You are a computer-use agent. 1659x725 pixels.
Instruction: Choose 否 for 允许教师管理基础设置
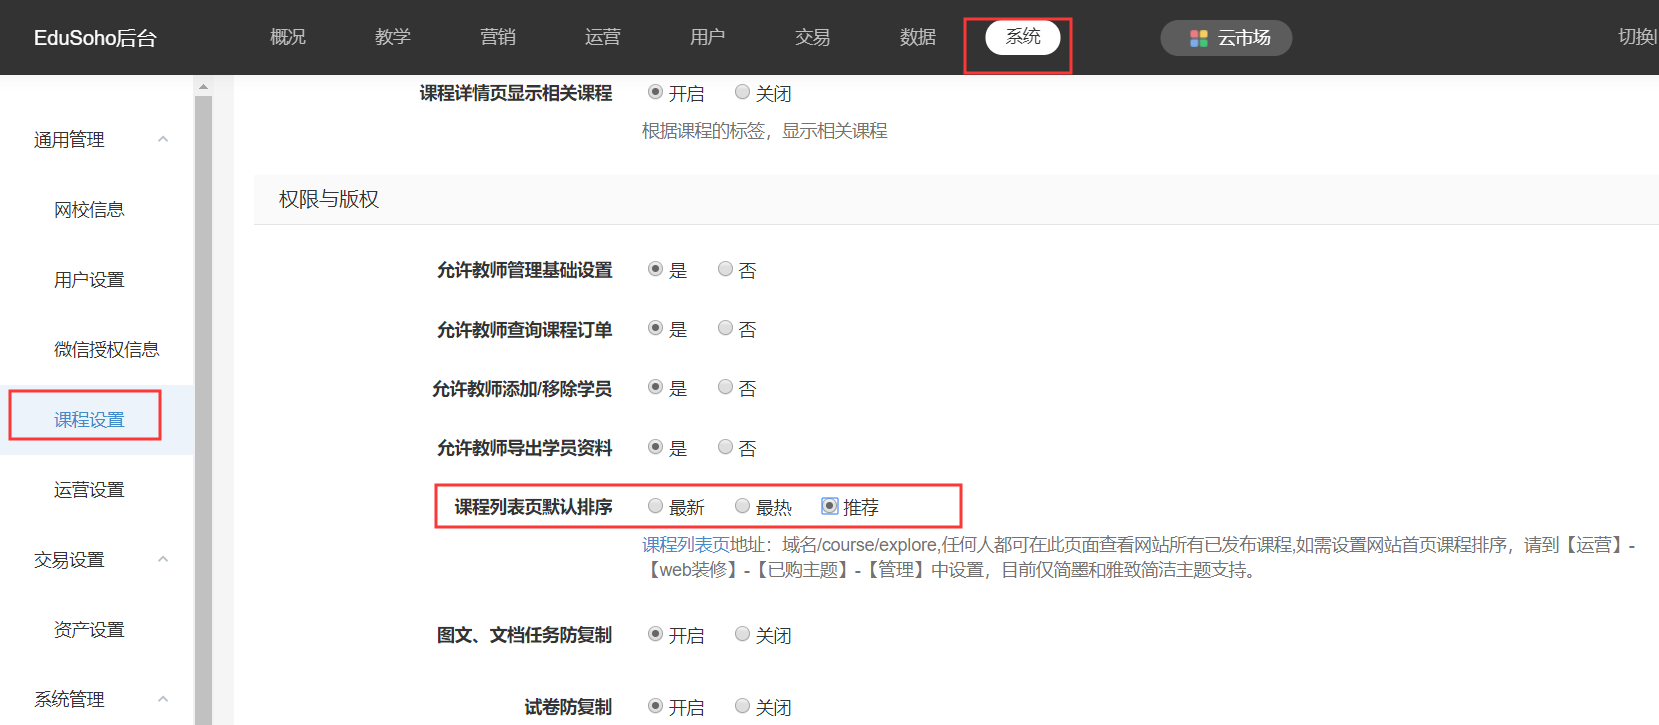(726, 269)
